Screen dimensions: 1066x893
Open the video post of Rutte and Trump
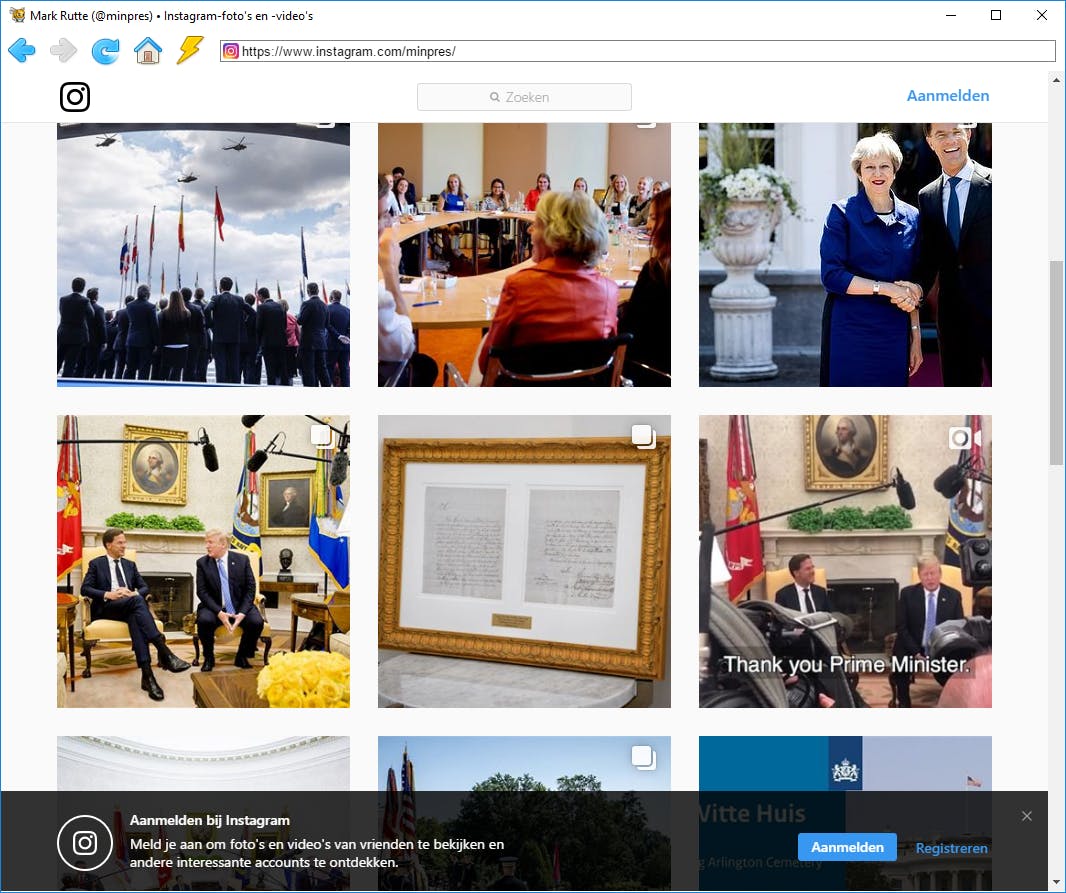click(x=845, y=561)
